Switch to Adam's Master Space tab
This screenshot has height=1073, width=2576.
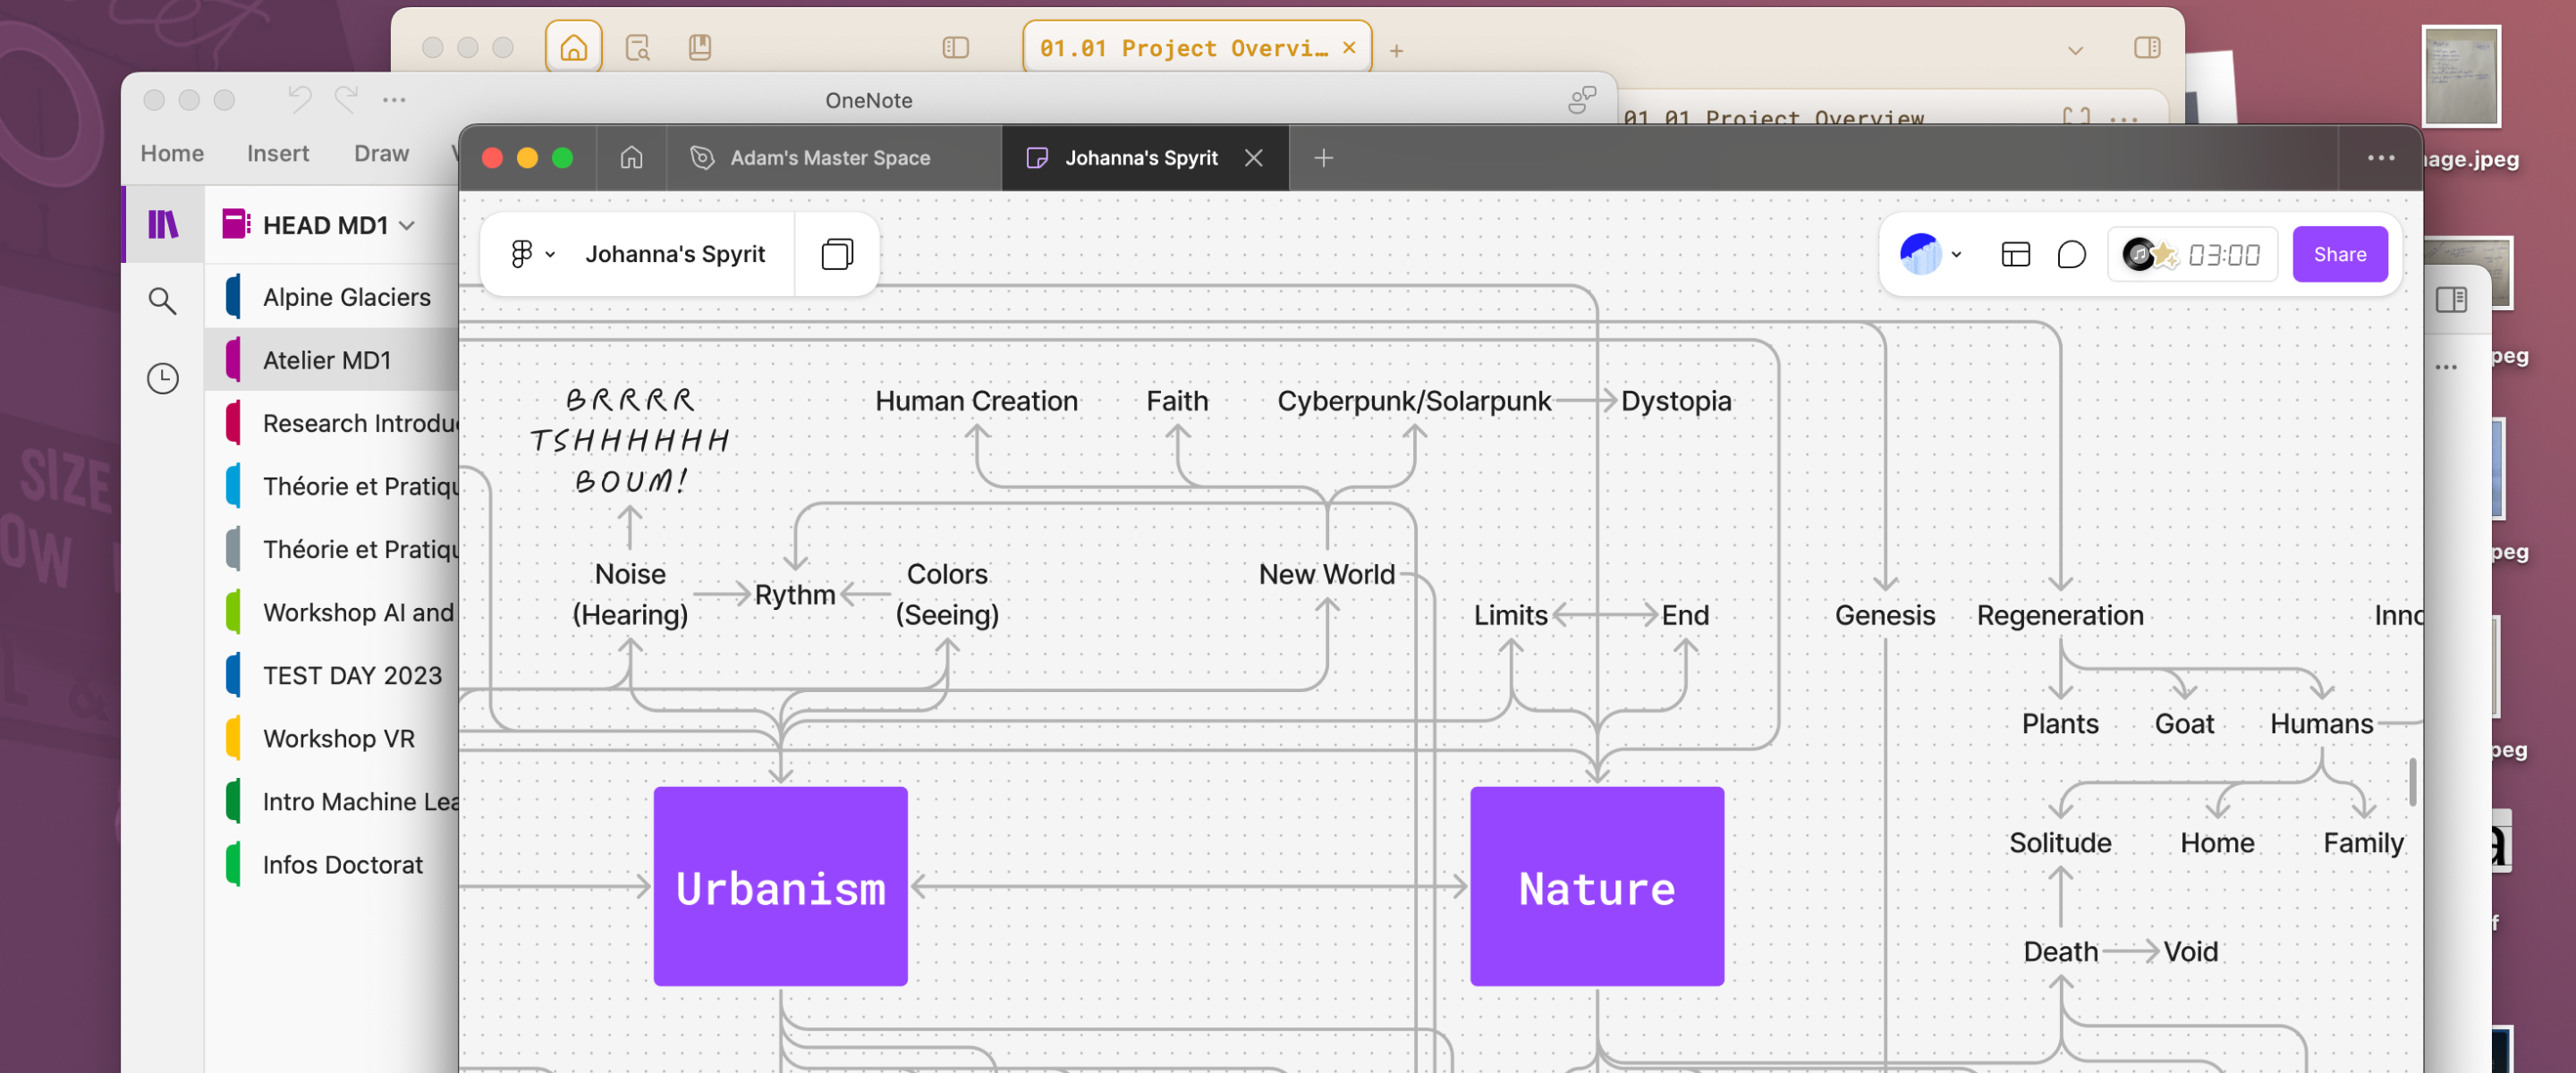(x=829, y=158)
